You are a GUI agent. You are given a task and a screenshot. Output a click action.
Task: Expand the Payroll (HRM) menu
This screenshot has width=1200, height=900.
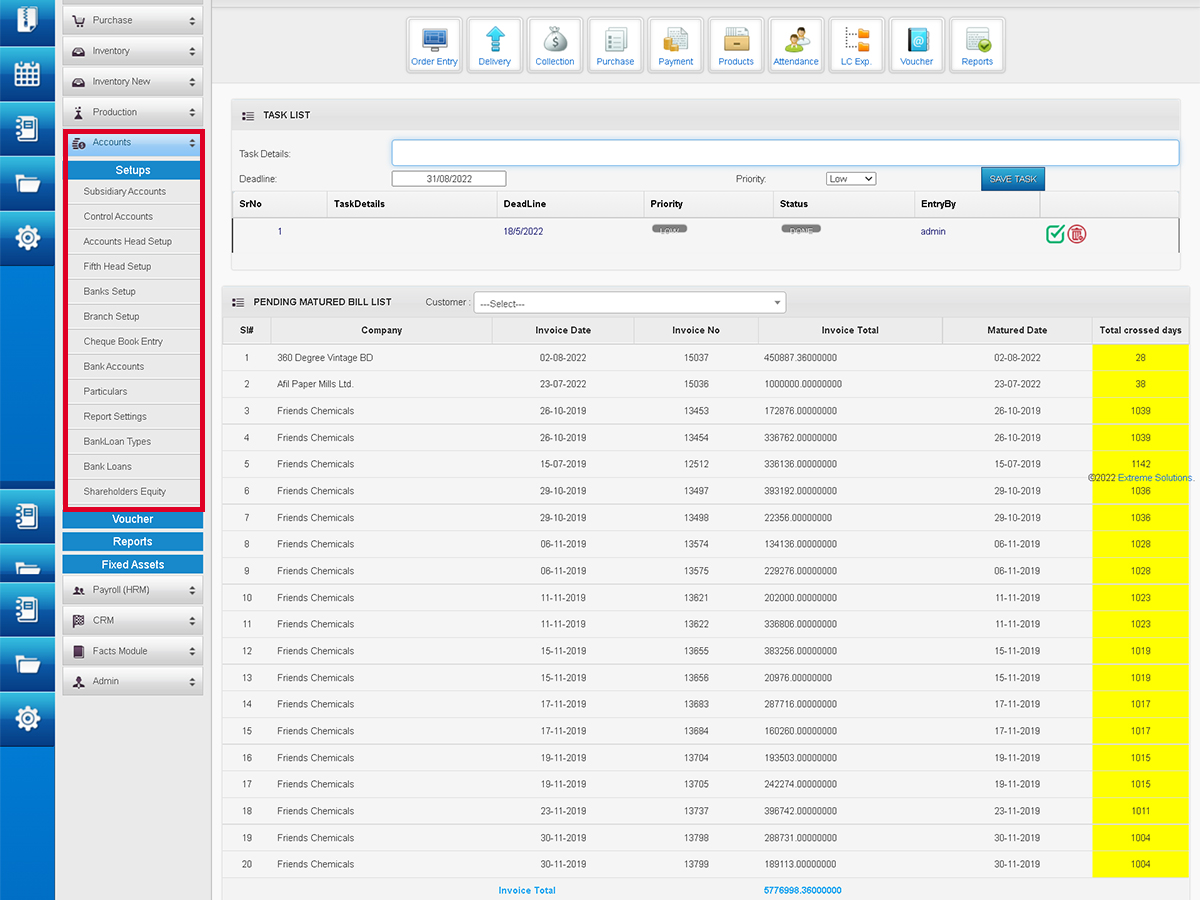pyautogui.click(x=133, y=590)
